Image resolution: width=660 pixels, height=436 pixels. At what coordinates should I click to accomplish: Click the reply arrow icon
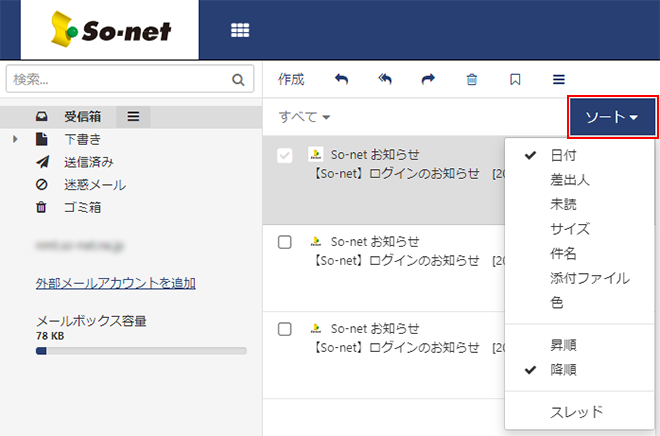(341, 79)
